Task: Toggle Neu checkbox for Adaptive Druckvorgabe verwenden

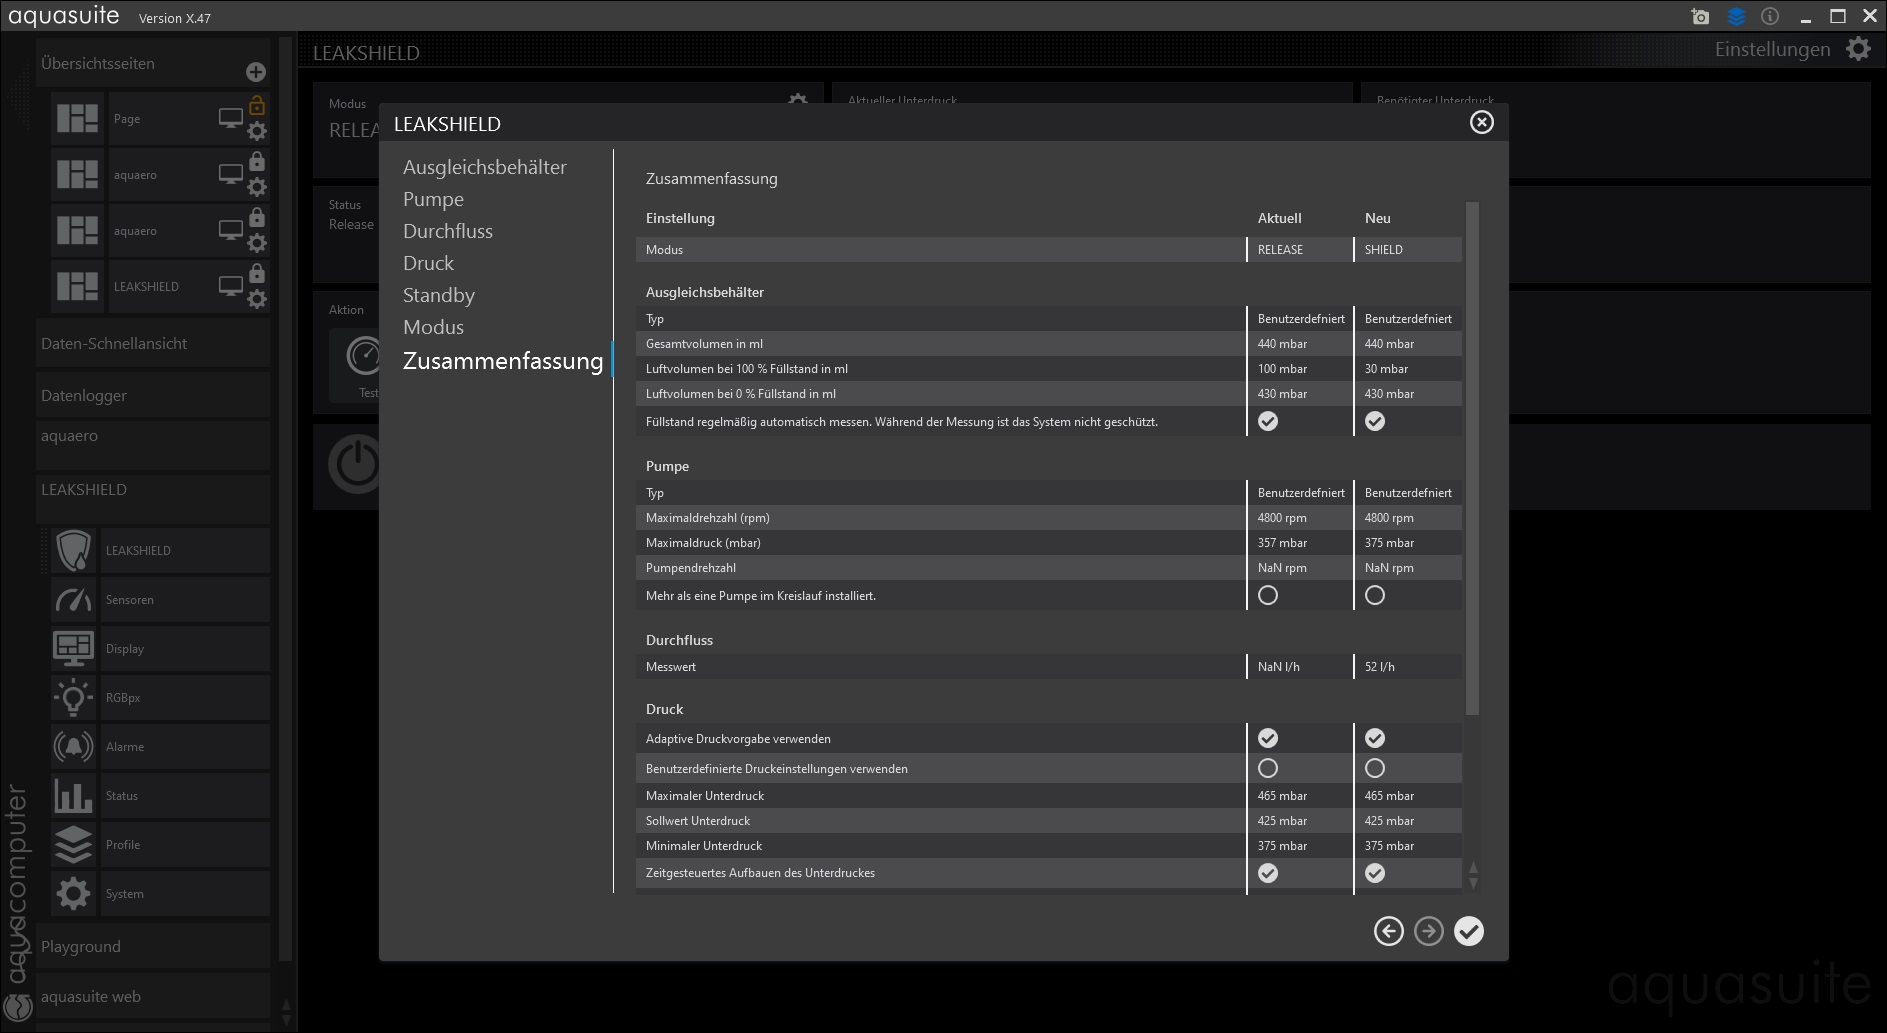Action: coord(1375,738)
